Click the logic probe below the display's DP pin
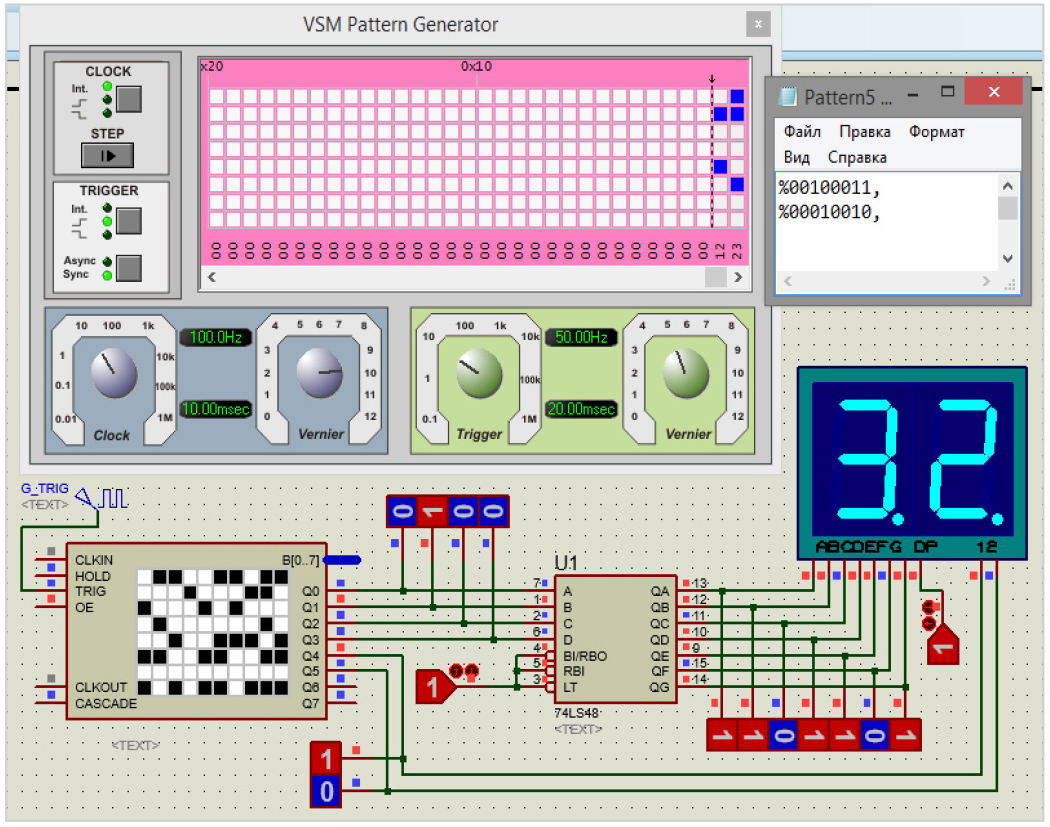The height and width of the screenshot is (827, 1050). click(x=943, y=644)
